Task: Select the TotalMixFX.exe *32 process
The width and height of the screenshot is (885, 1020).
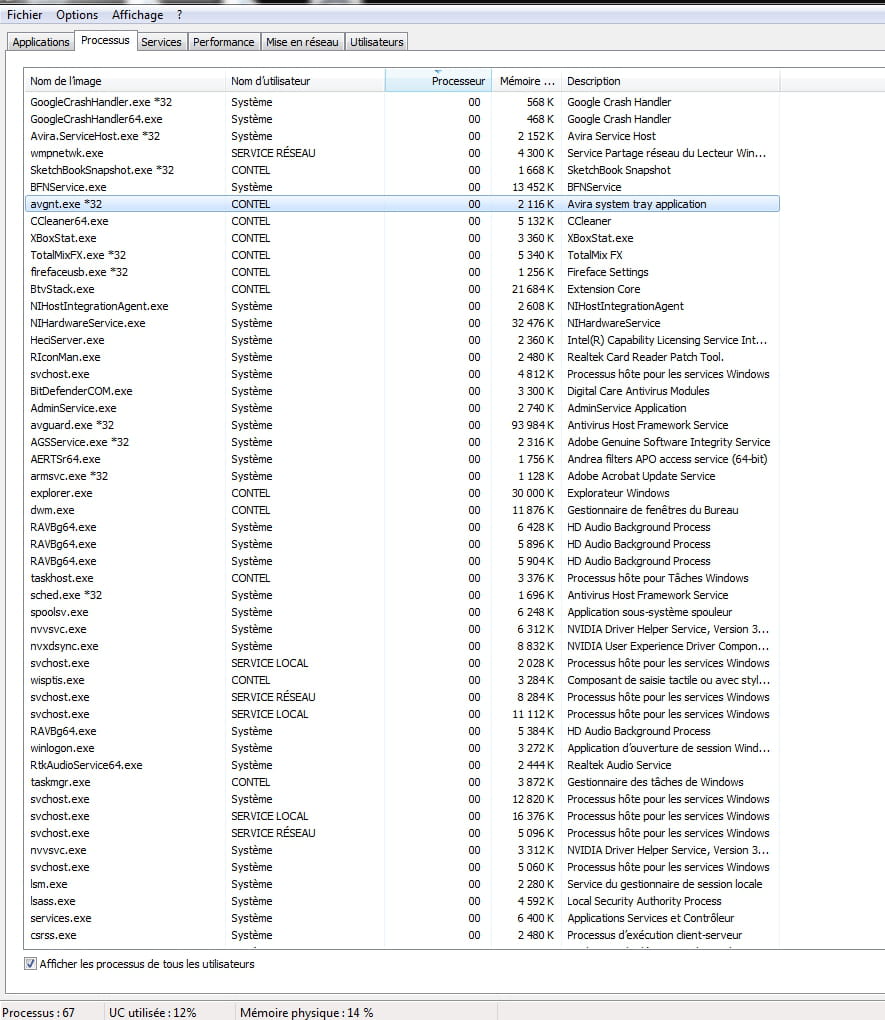Action: click(402, 255)
